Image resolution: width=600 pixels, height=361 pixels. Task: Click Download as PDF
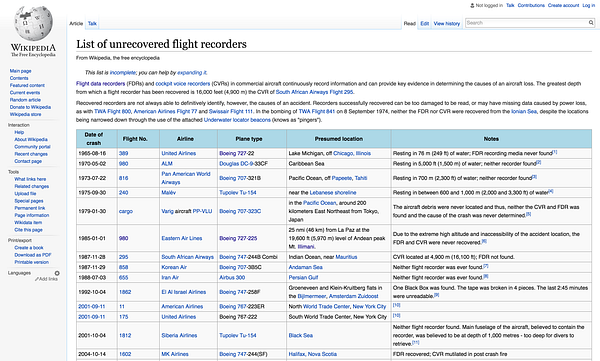click(x=33, y=255)
